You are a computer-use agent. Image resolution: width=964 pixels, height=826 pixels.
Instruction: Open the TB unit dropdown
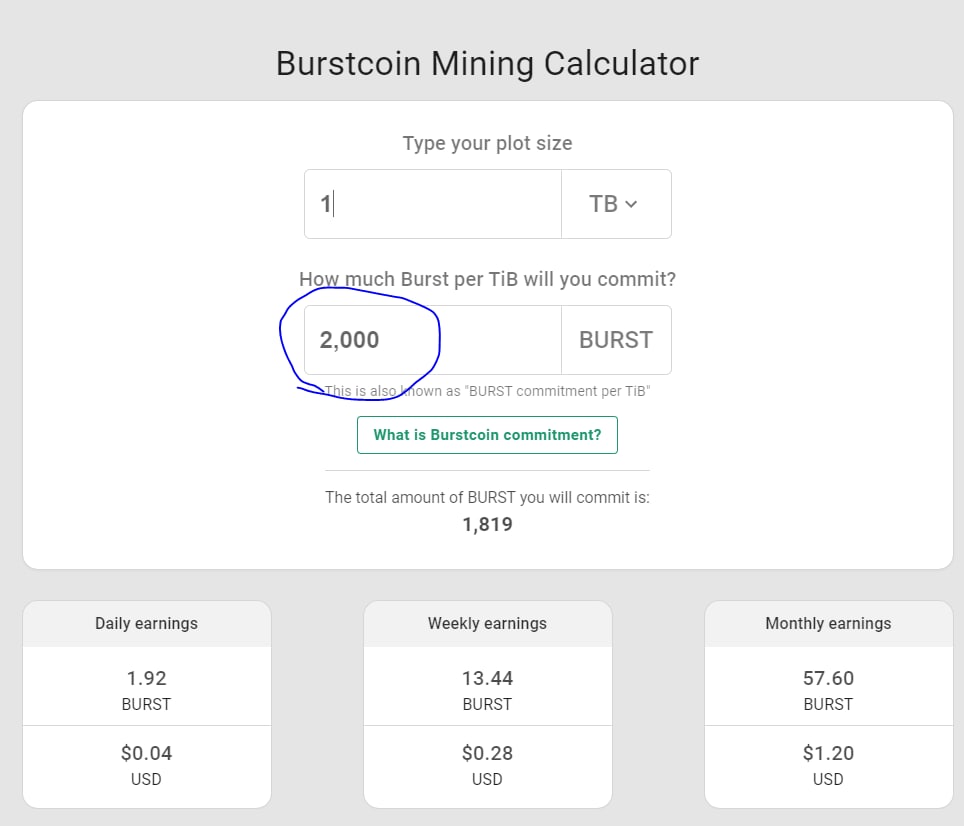point(615,204)
